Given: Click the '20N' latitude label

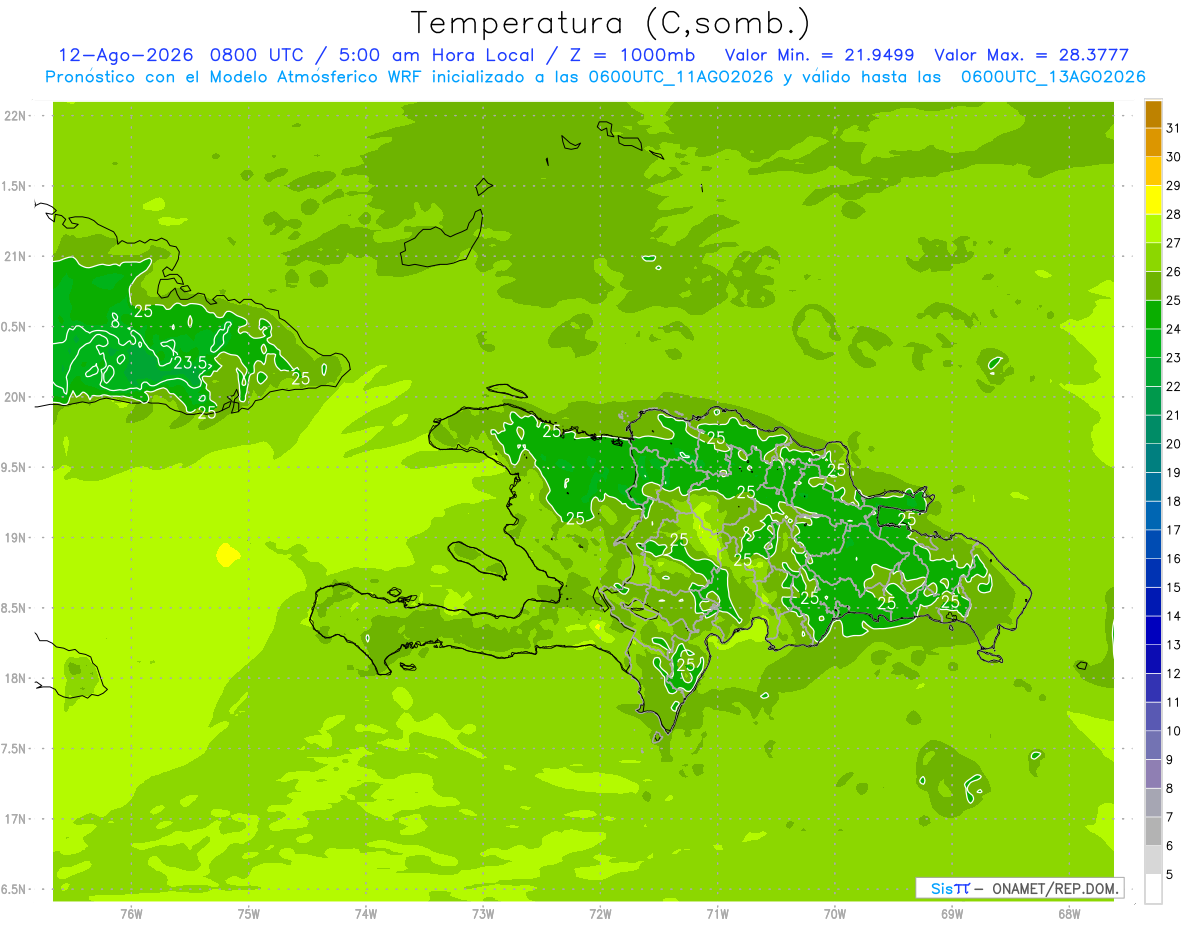Looking at the screenshot, I should (x=16, y=397).
